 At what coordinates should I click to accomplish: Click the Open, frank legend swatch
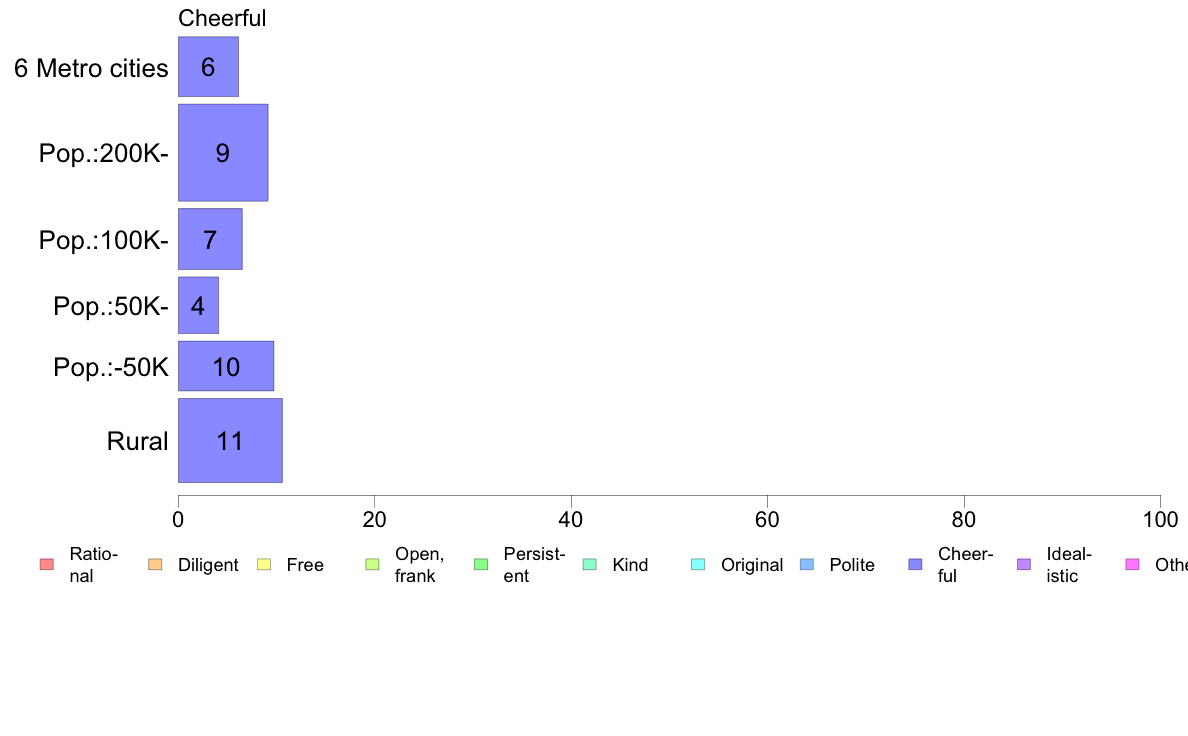click(372, 565)
